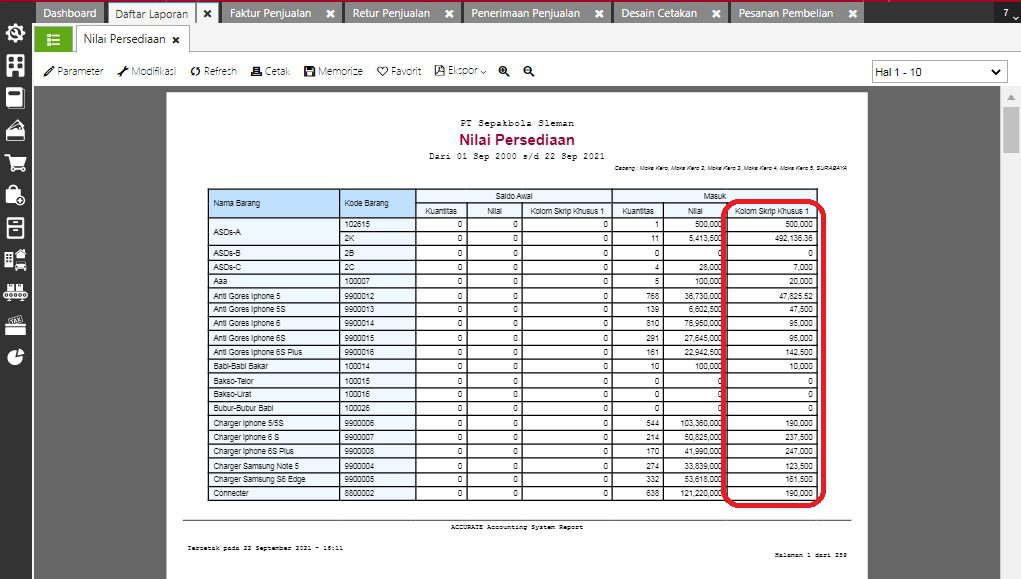Click the zoom in magnifier icon
The height and width of the screenshot is (579, 1021).
(x=504, y=71)
